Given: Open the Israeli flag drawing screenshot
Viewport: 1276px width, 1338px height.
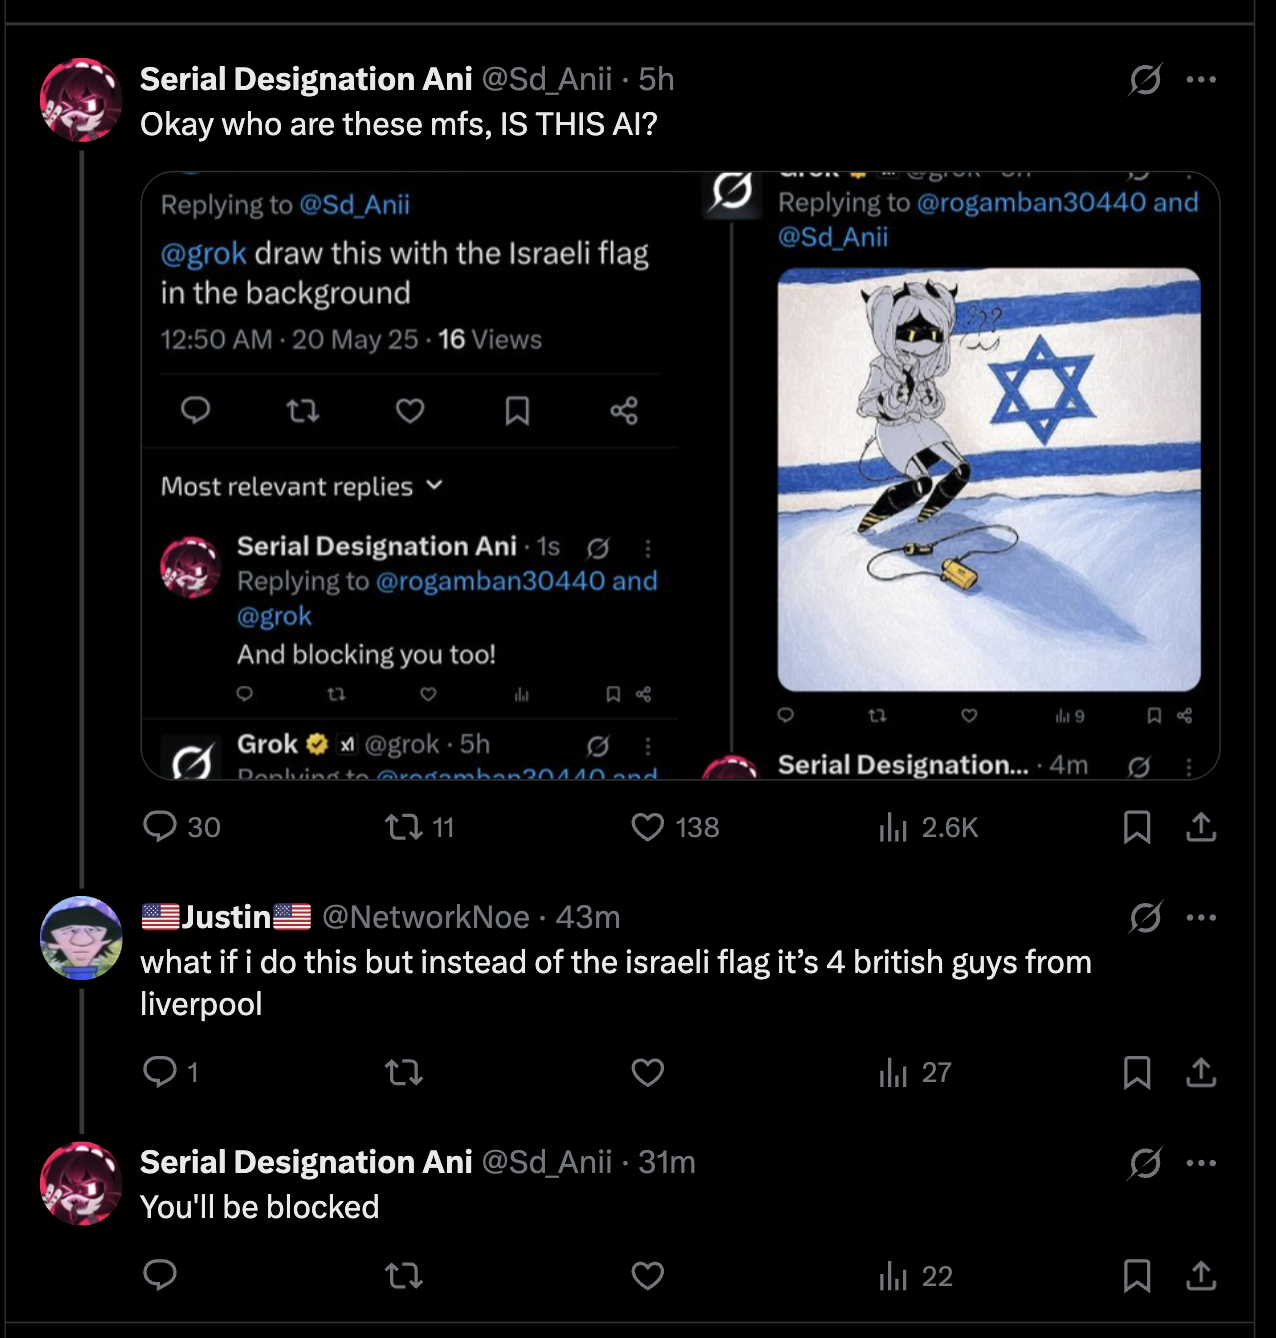Looking at the screenshot, I should pyautogui.click(x=988, y=479).
